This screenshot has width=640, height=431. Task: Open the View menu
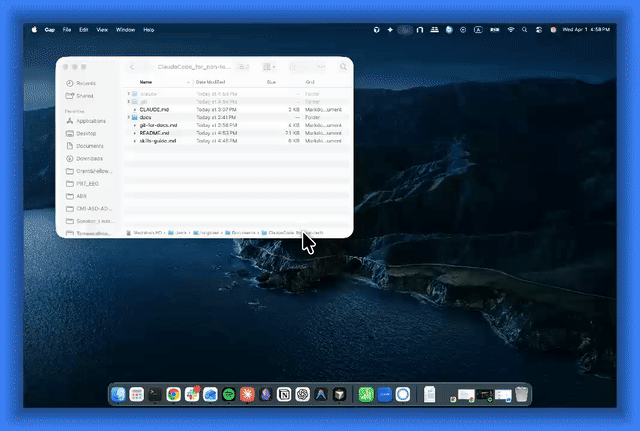pyautogui.click(x=102, y=30)
